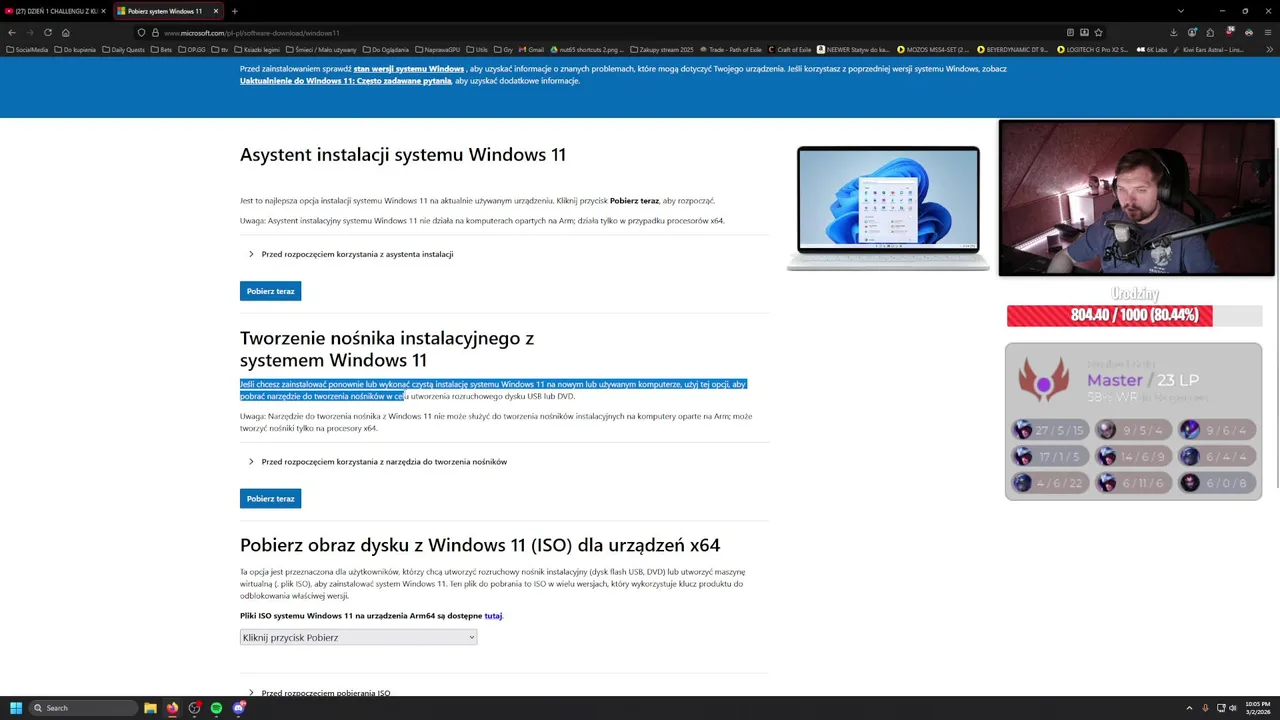
Task: Reload the current page
Action: (47, 32)
